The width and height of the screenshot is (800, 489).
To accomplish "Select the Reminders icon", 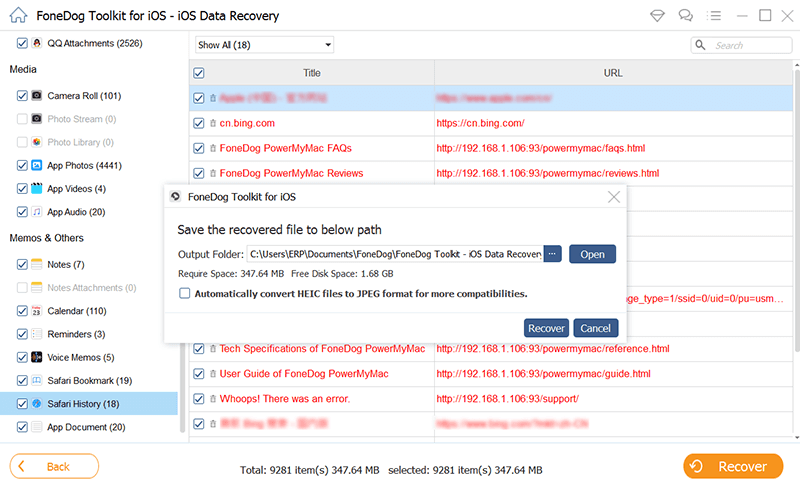I will [x=37, y=334].
